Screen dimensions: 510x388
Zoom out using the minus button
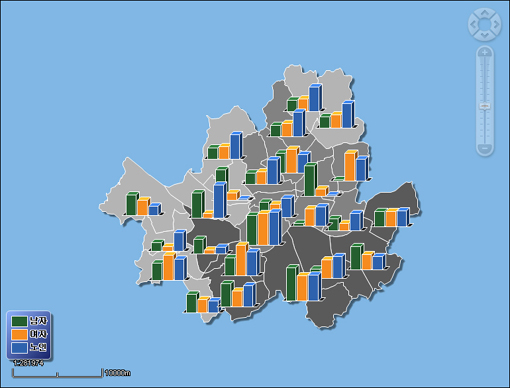[485, 148]
